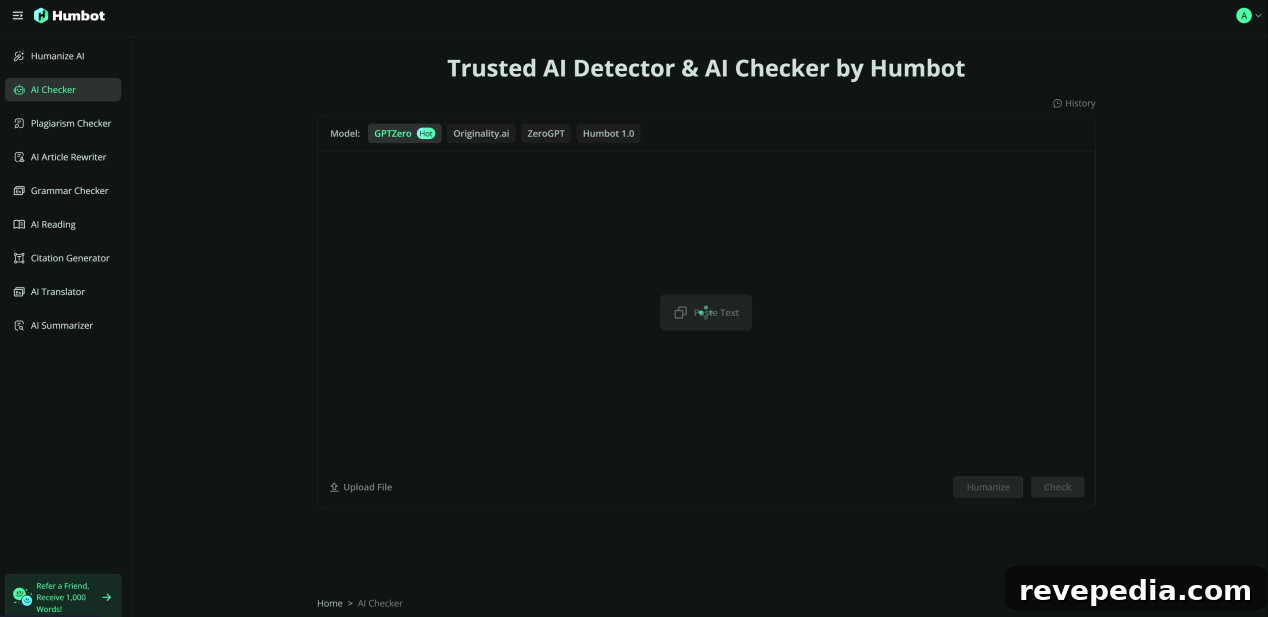Click the Hot badge on GPTZero
The height and width of the screenshot is (617, 1268).
coord(426,133)
